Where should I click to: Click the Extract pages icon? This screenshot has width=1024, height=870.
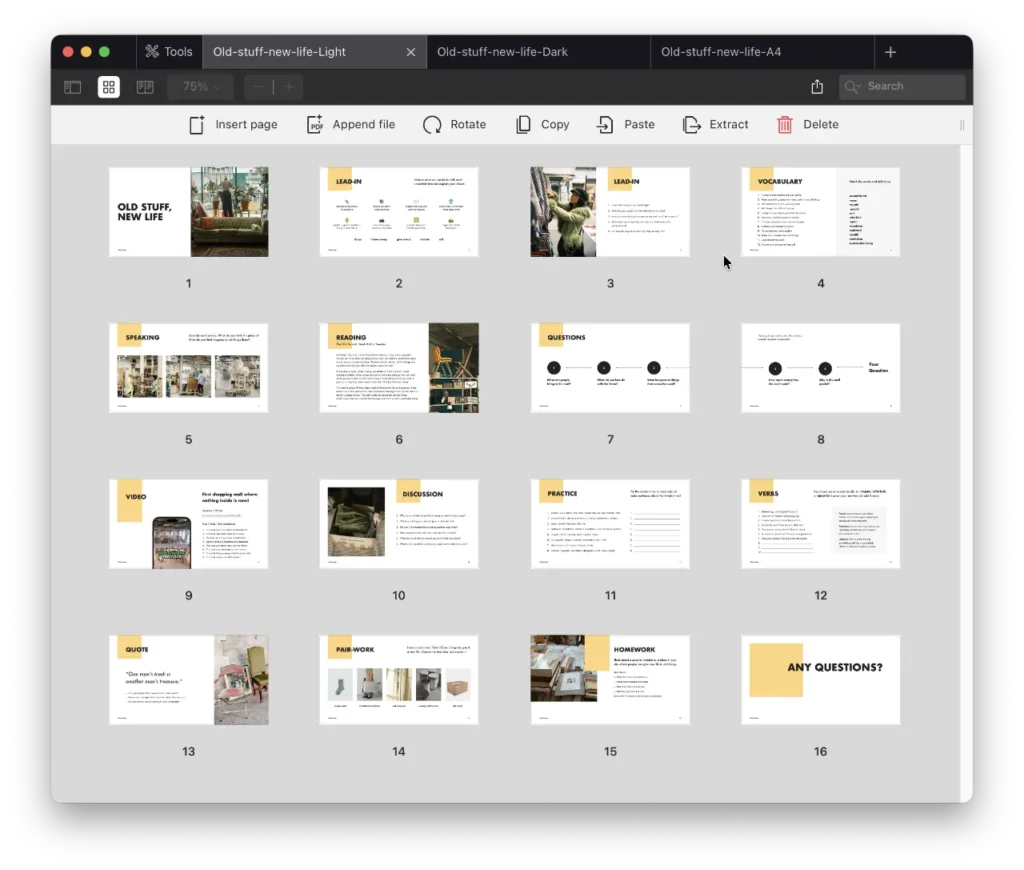coord(692,125)
